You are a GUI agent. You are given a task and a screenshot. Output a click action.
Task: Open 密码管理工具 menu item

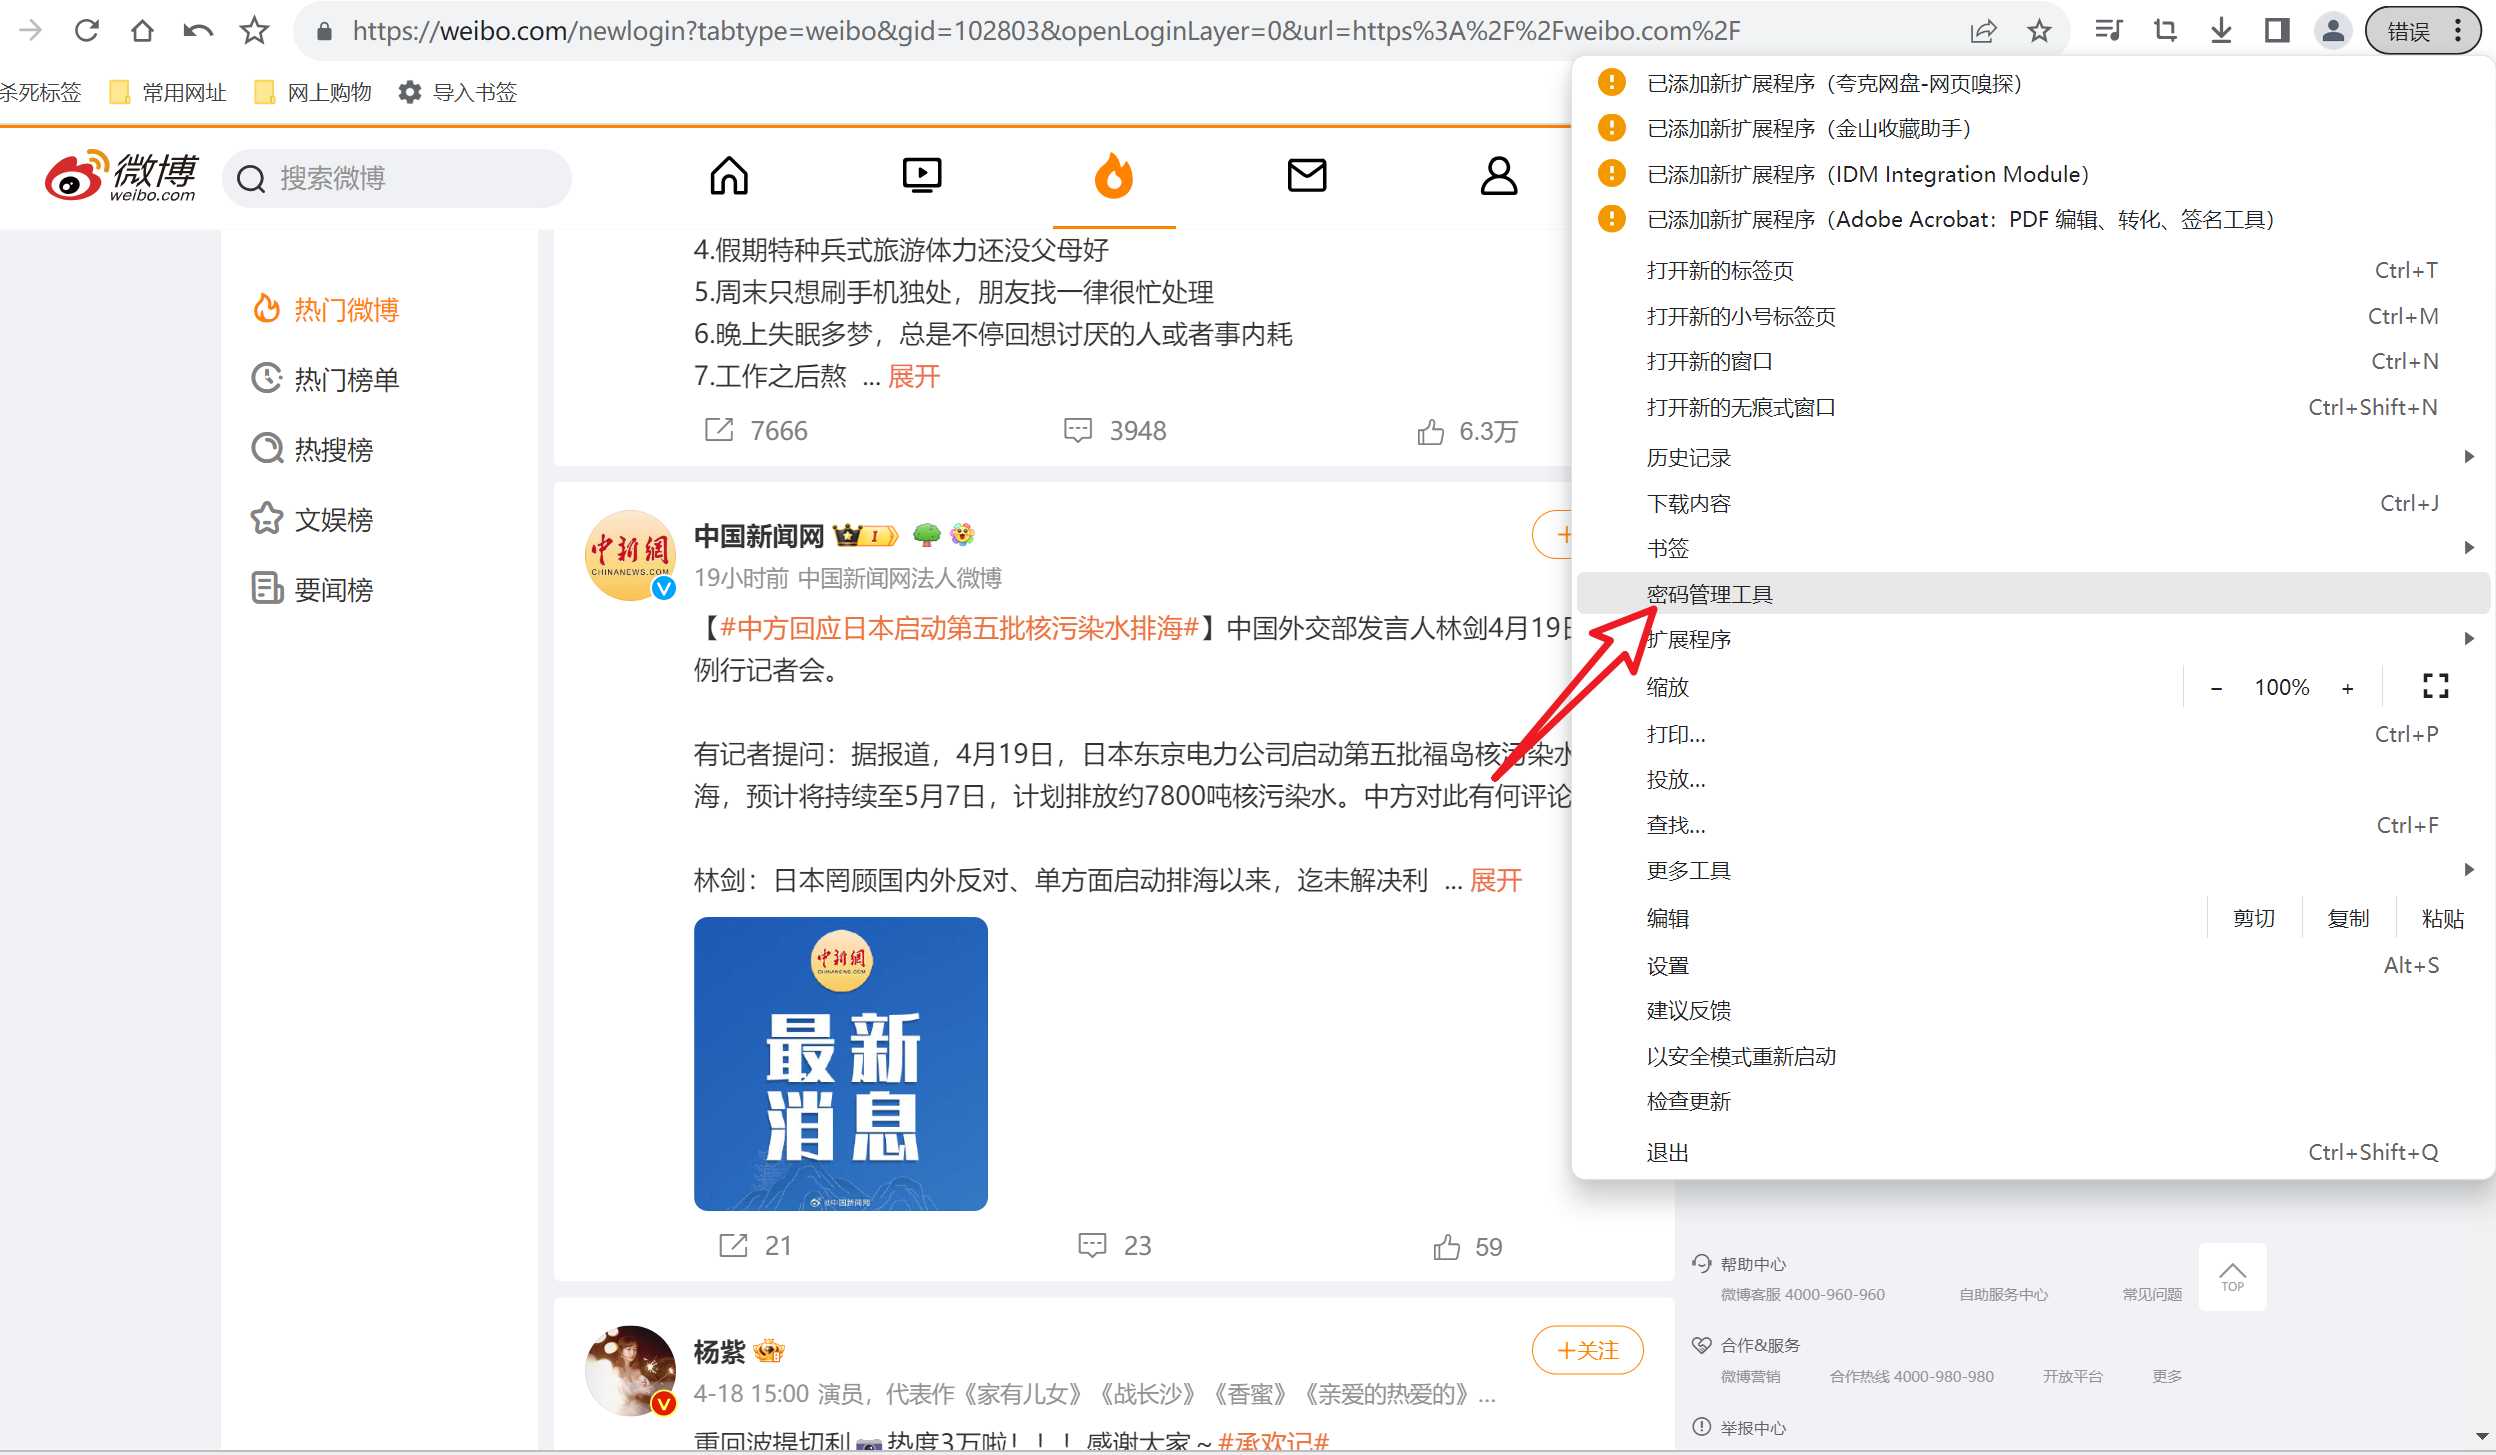2034,594
